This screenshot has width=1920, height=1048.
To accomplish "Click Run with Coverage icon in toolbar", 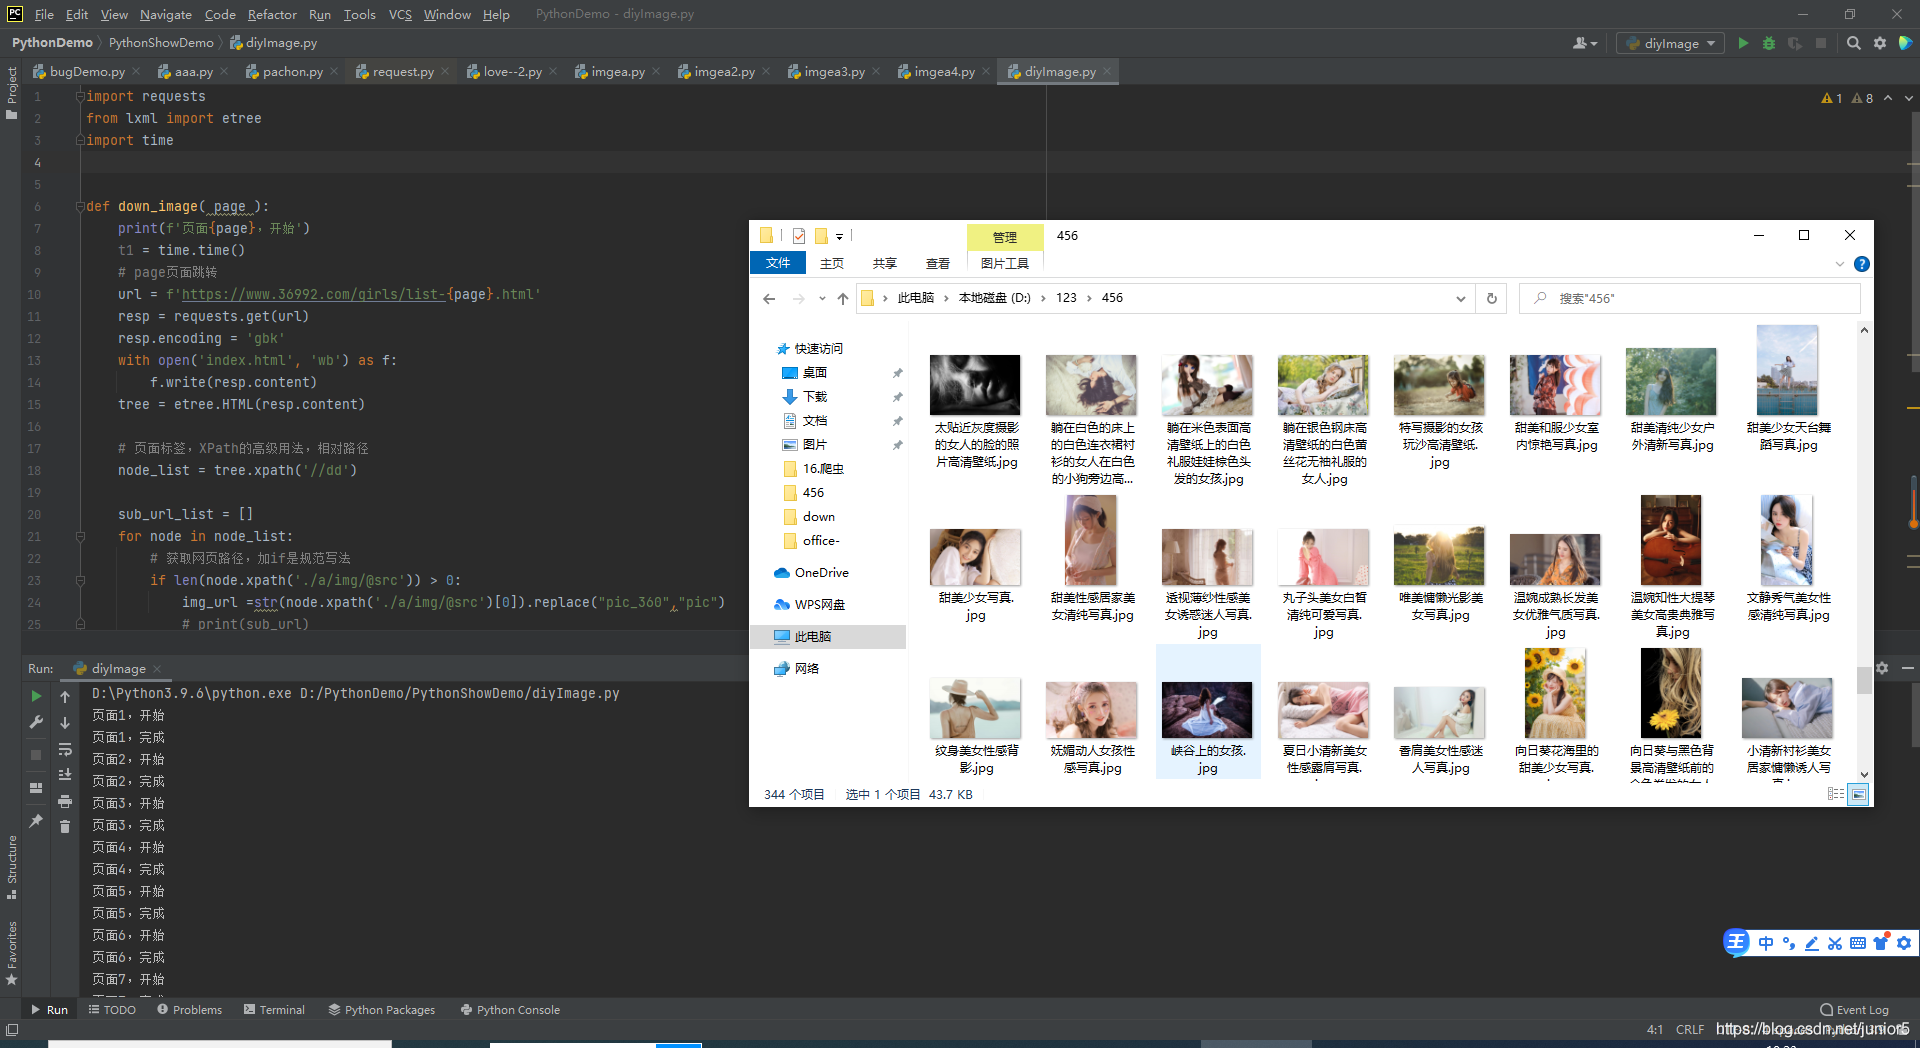I will pos(1795,43).
